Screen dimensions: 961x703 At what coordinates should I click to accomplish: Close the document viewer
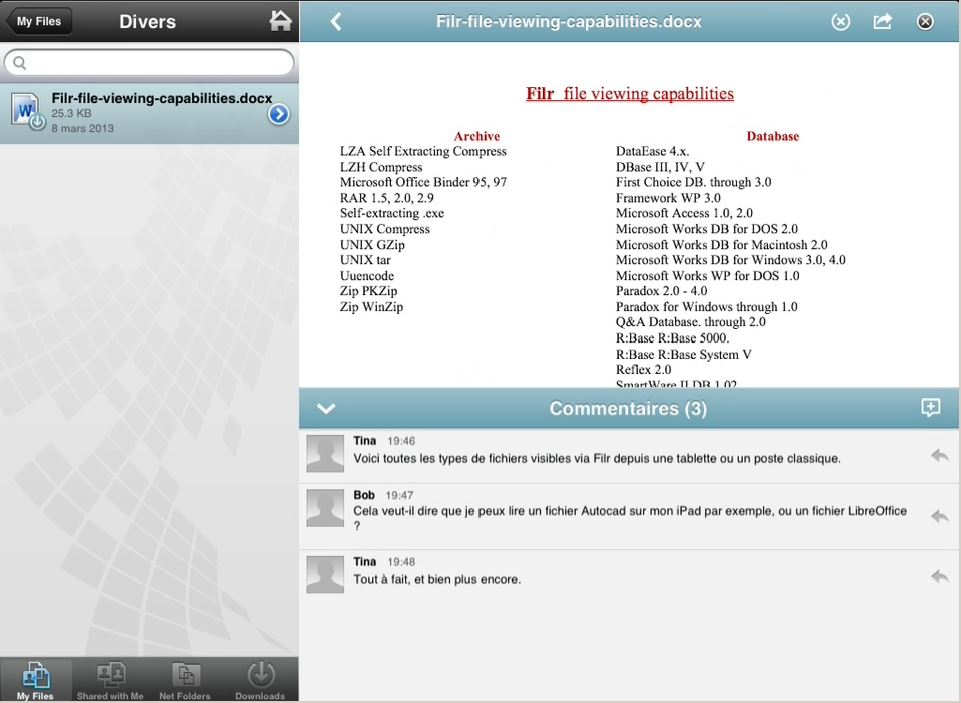coord(925,21)
